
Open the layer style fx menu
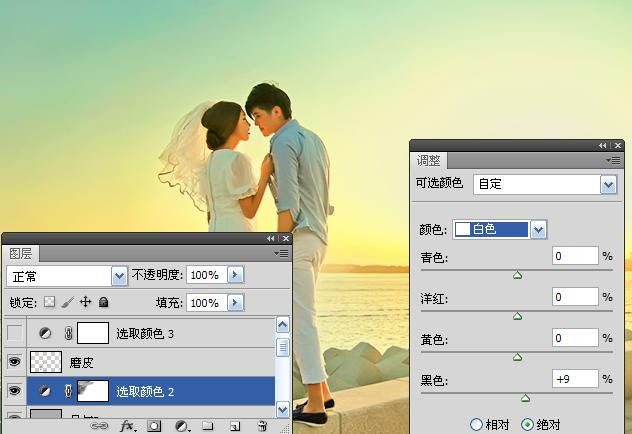pos(128,426)
